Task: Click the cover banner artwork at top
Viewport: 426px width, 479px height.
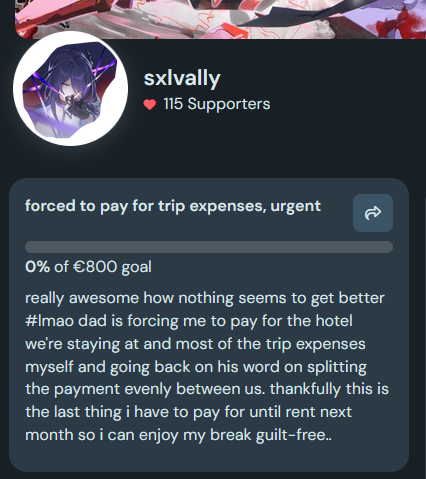Action: [x=220, y=19]
